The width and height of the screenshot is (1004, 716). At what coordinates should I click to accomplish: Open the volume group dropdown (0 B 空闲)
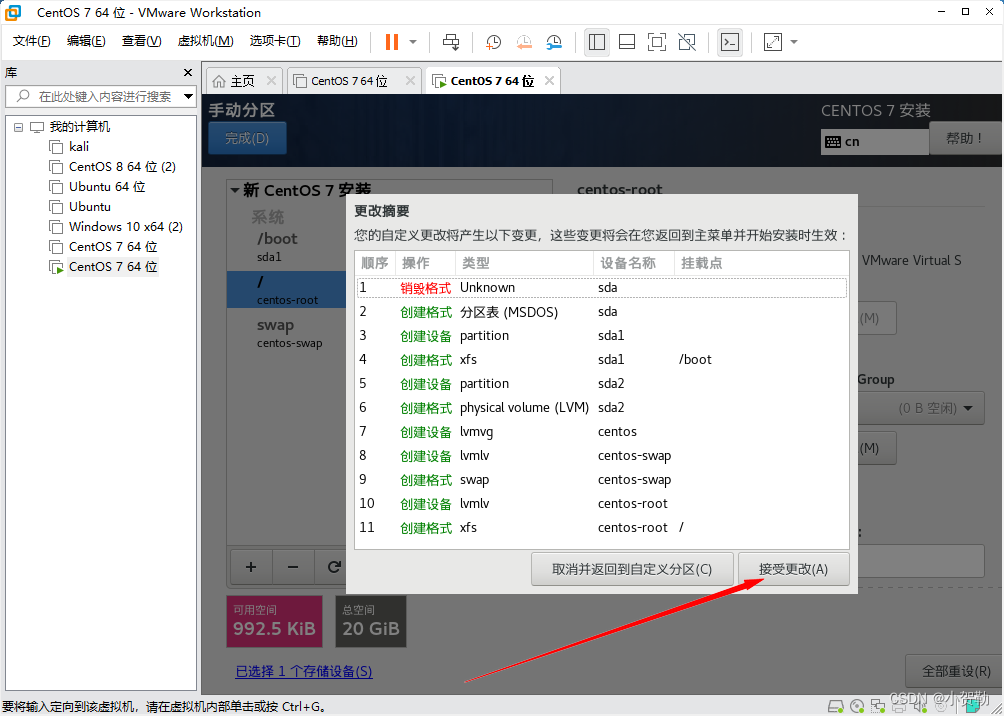tap(921, 408)
